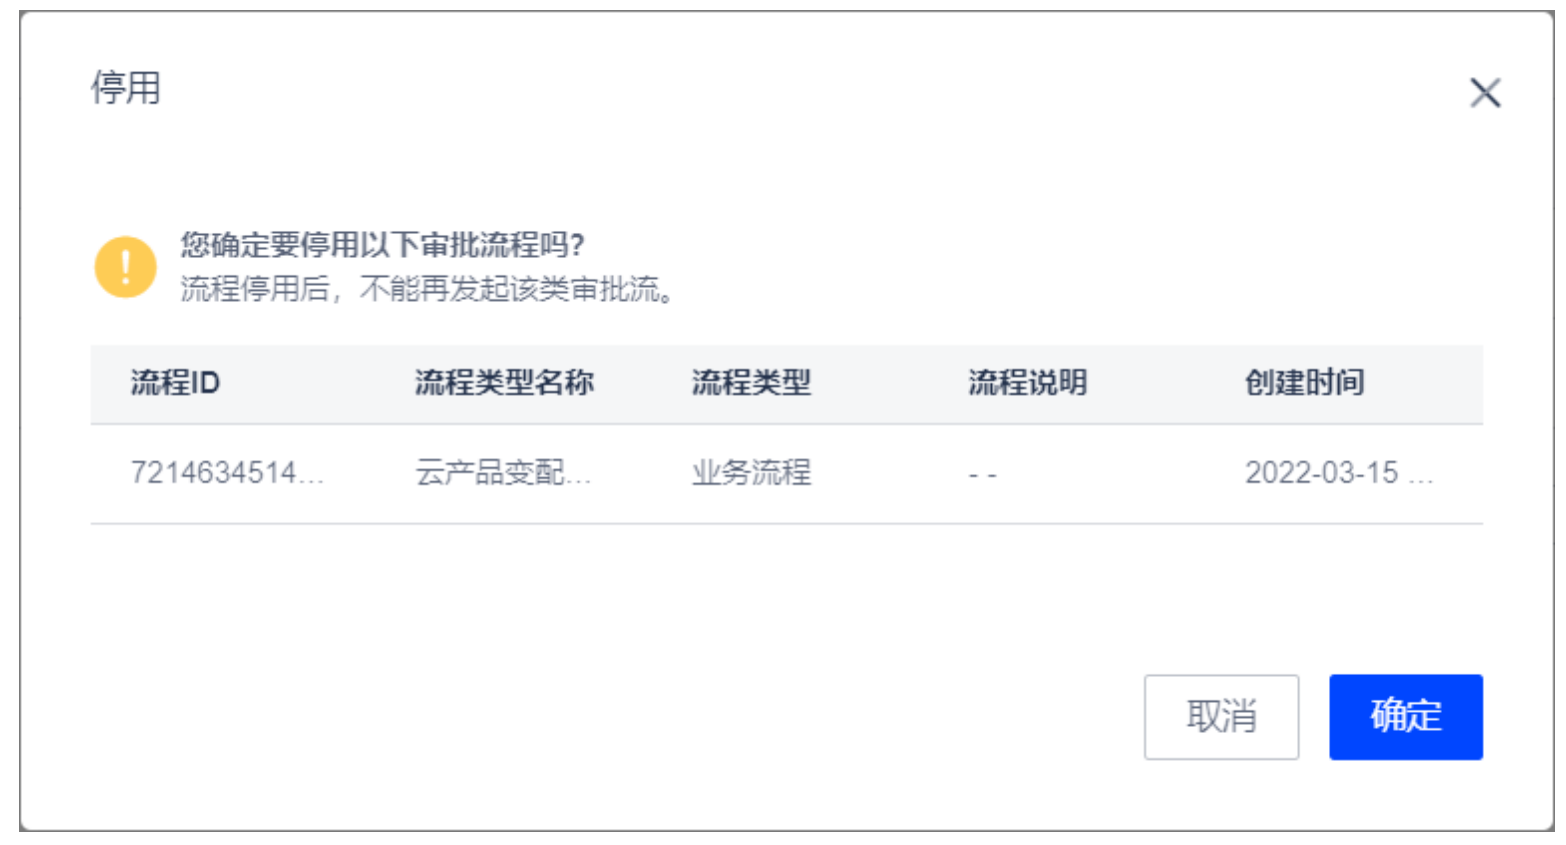Screen dimensions: 1566x845
Task: Click the yellow warning exclamation icon
Action: pyautogui.click(x=125, y=267)
